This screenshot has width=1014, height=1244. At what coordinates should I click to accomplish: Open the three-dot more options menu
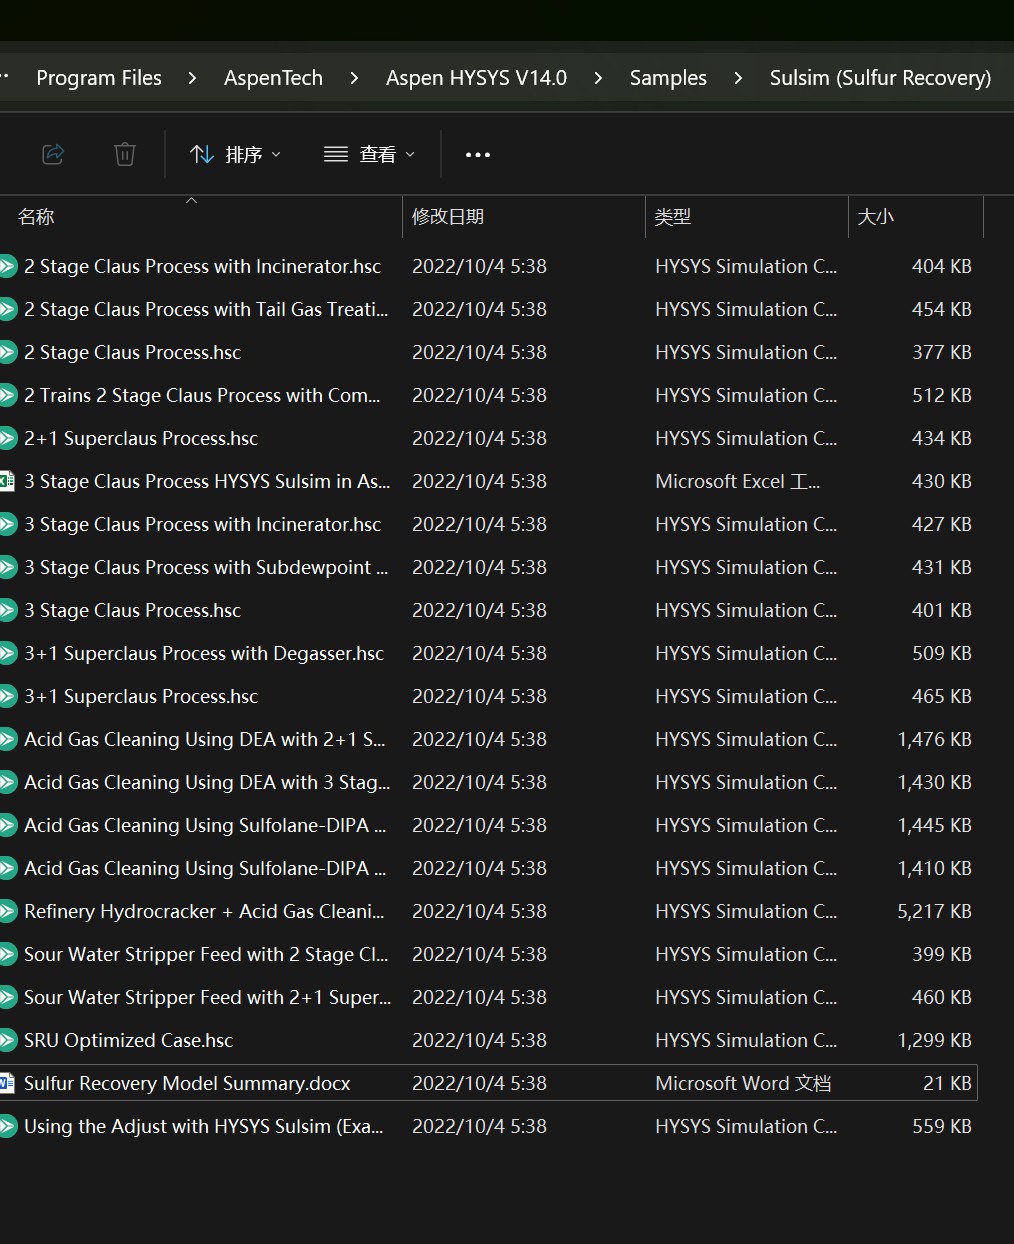[478, 154]
